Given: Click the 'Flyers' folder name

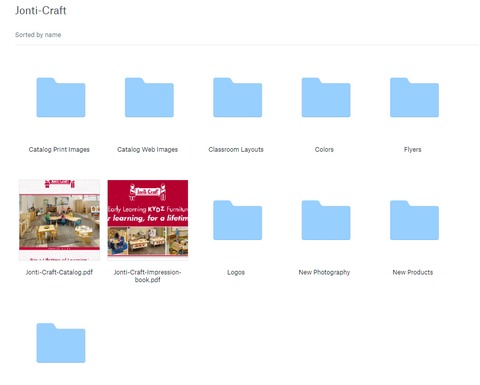Looking at the screenshot, I should pos(413,149).
